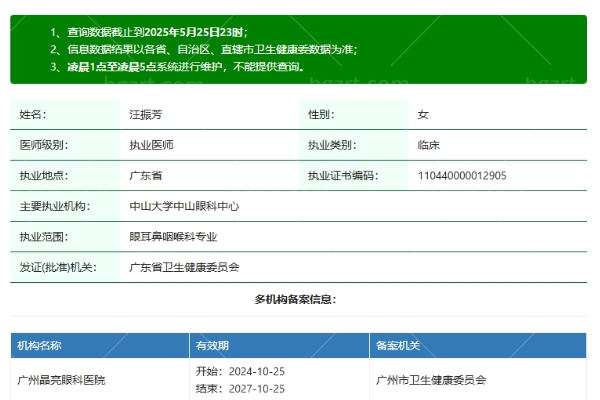Select the value '广东省'
Viewport: 600px width, 400px height.
pos(146,176)
